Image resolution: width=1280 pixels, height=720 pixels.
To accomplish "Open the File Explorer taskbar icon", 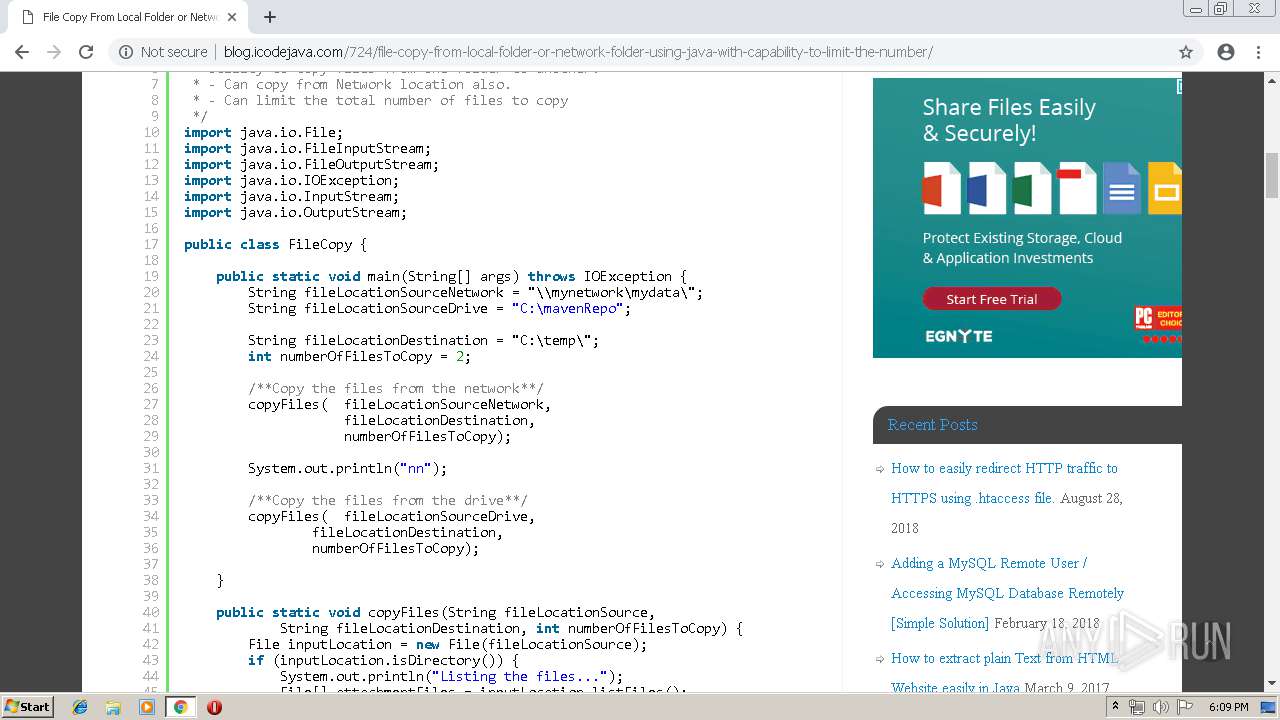I will point(113,707).
